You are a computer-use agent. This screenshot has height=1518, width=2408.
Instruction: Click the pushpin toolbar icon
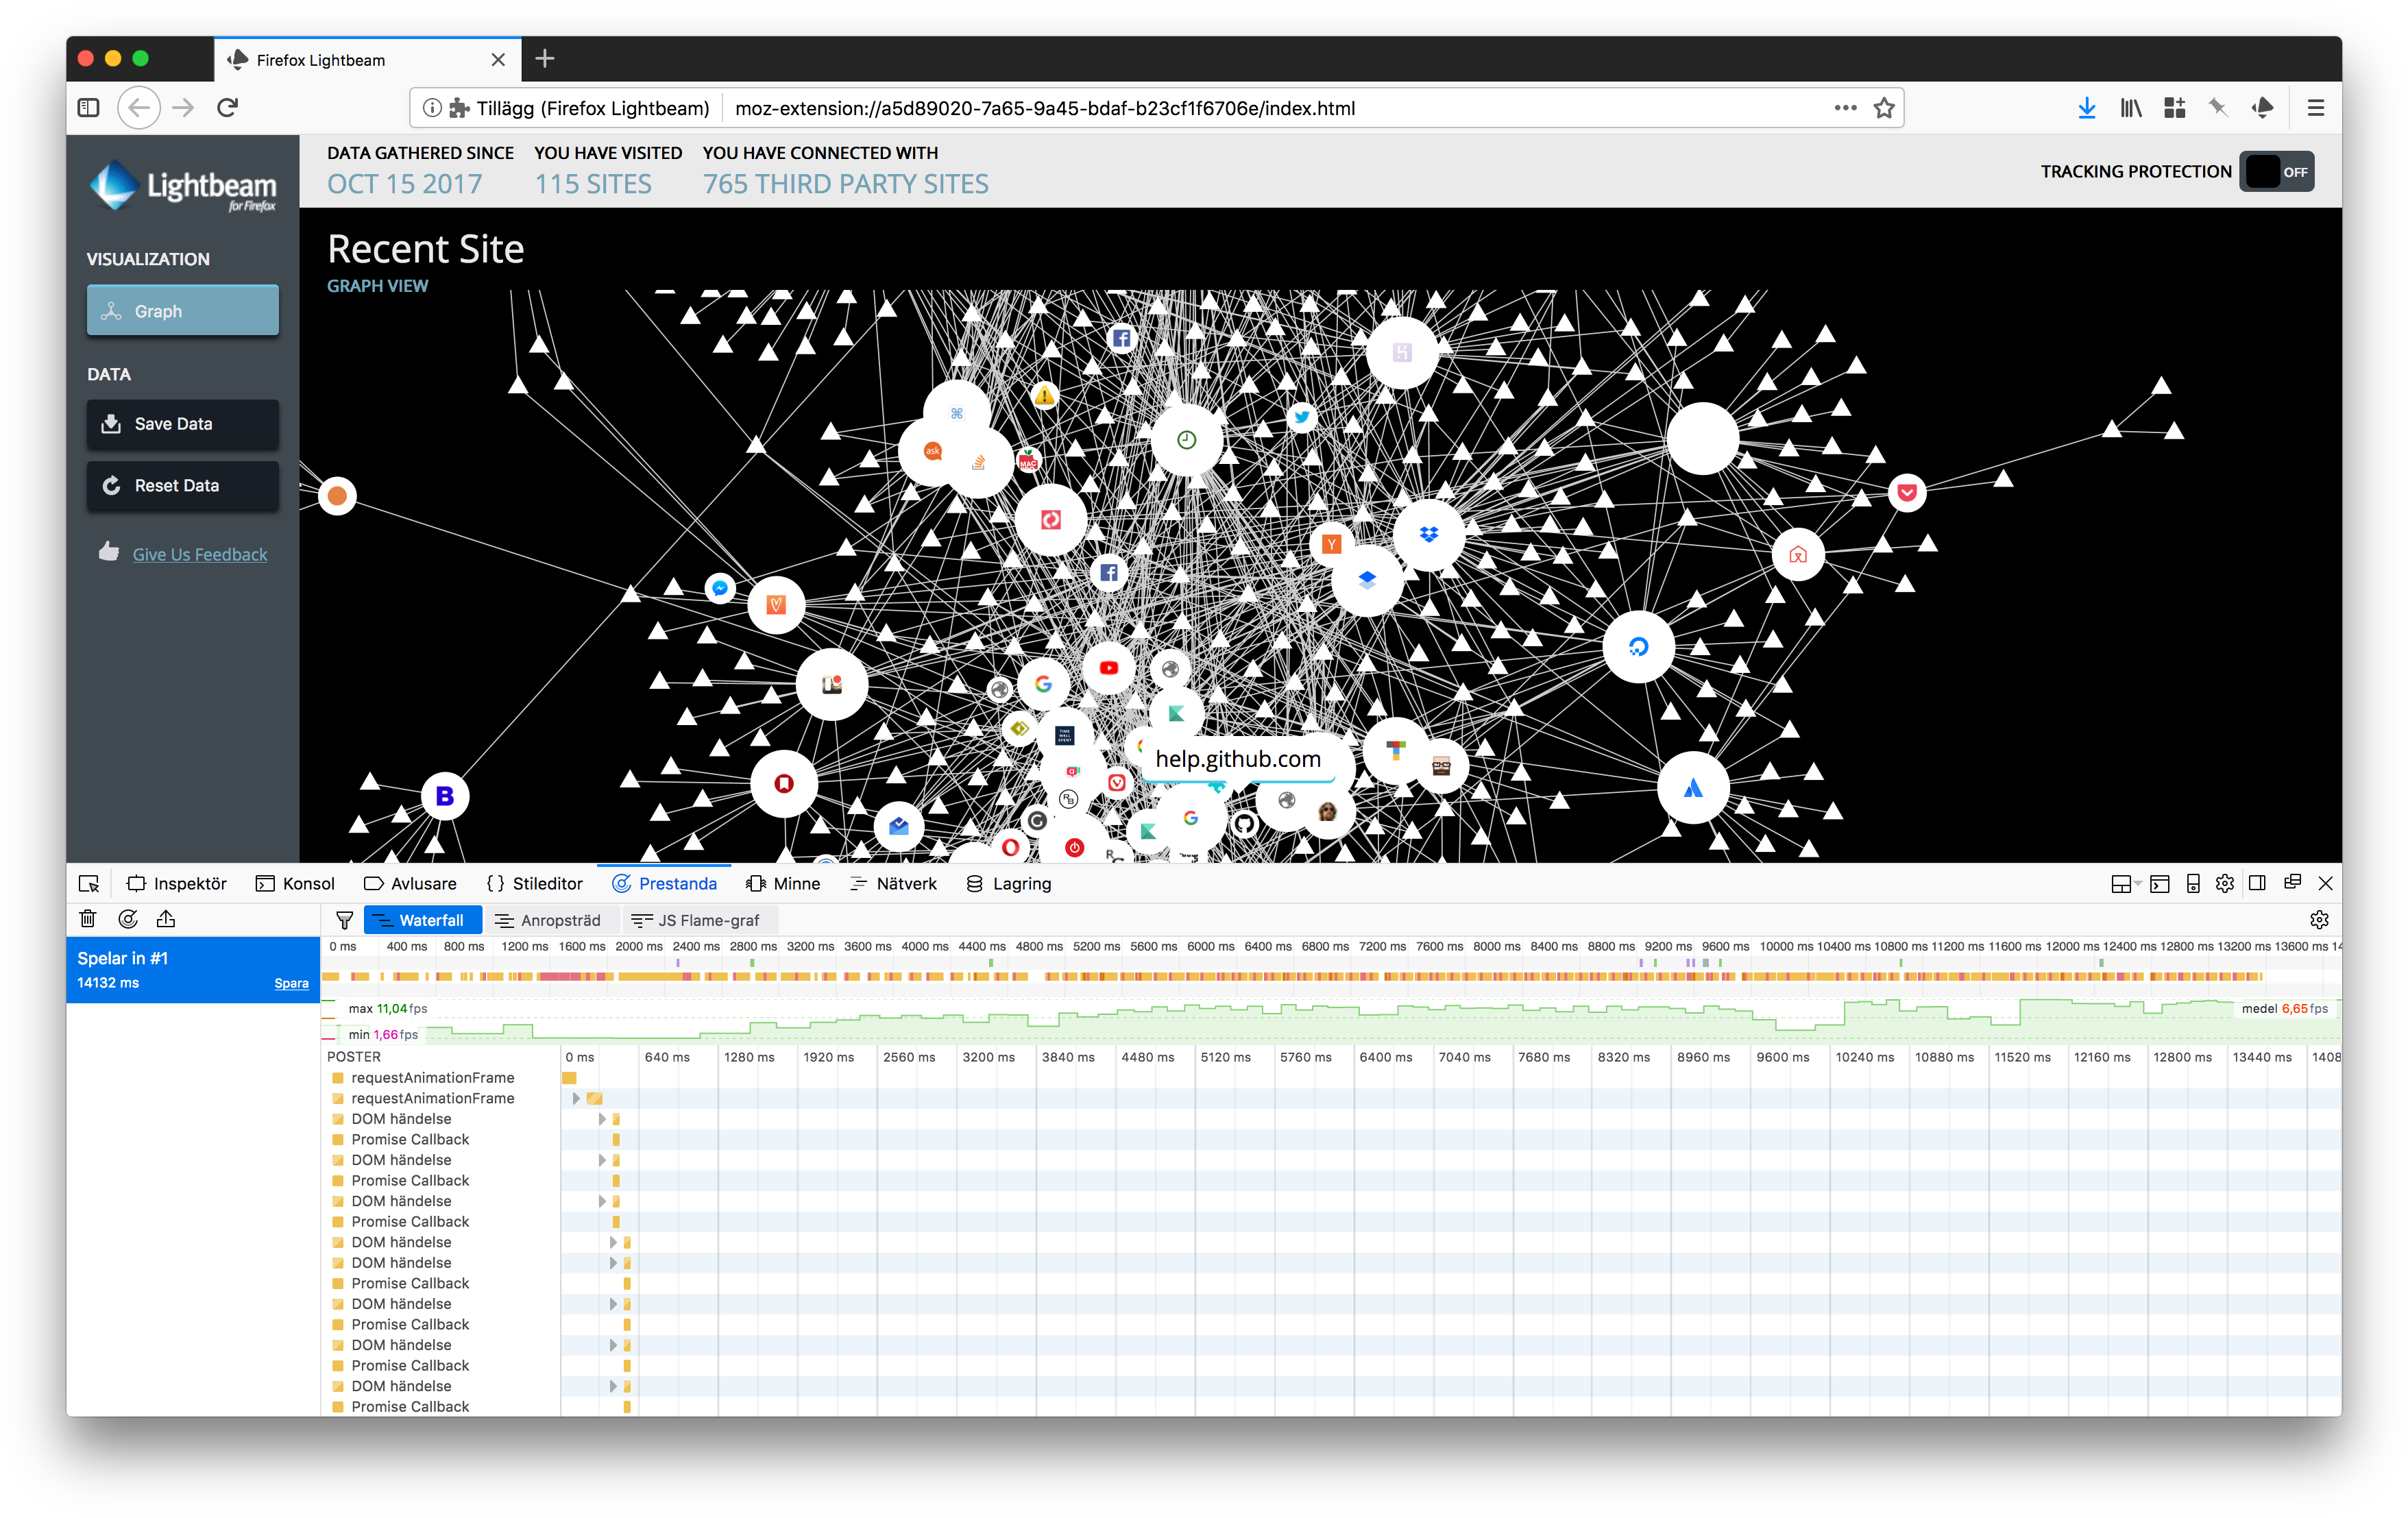point(2218,108)
